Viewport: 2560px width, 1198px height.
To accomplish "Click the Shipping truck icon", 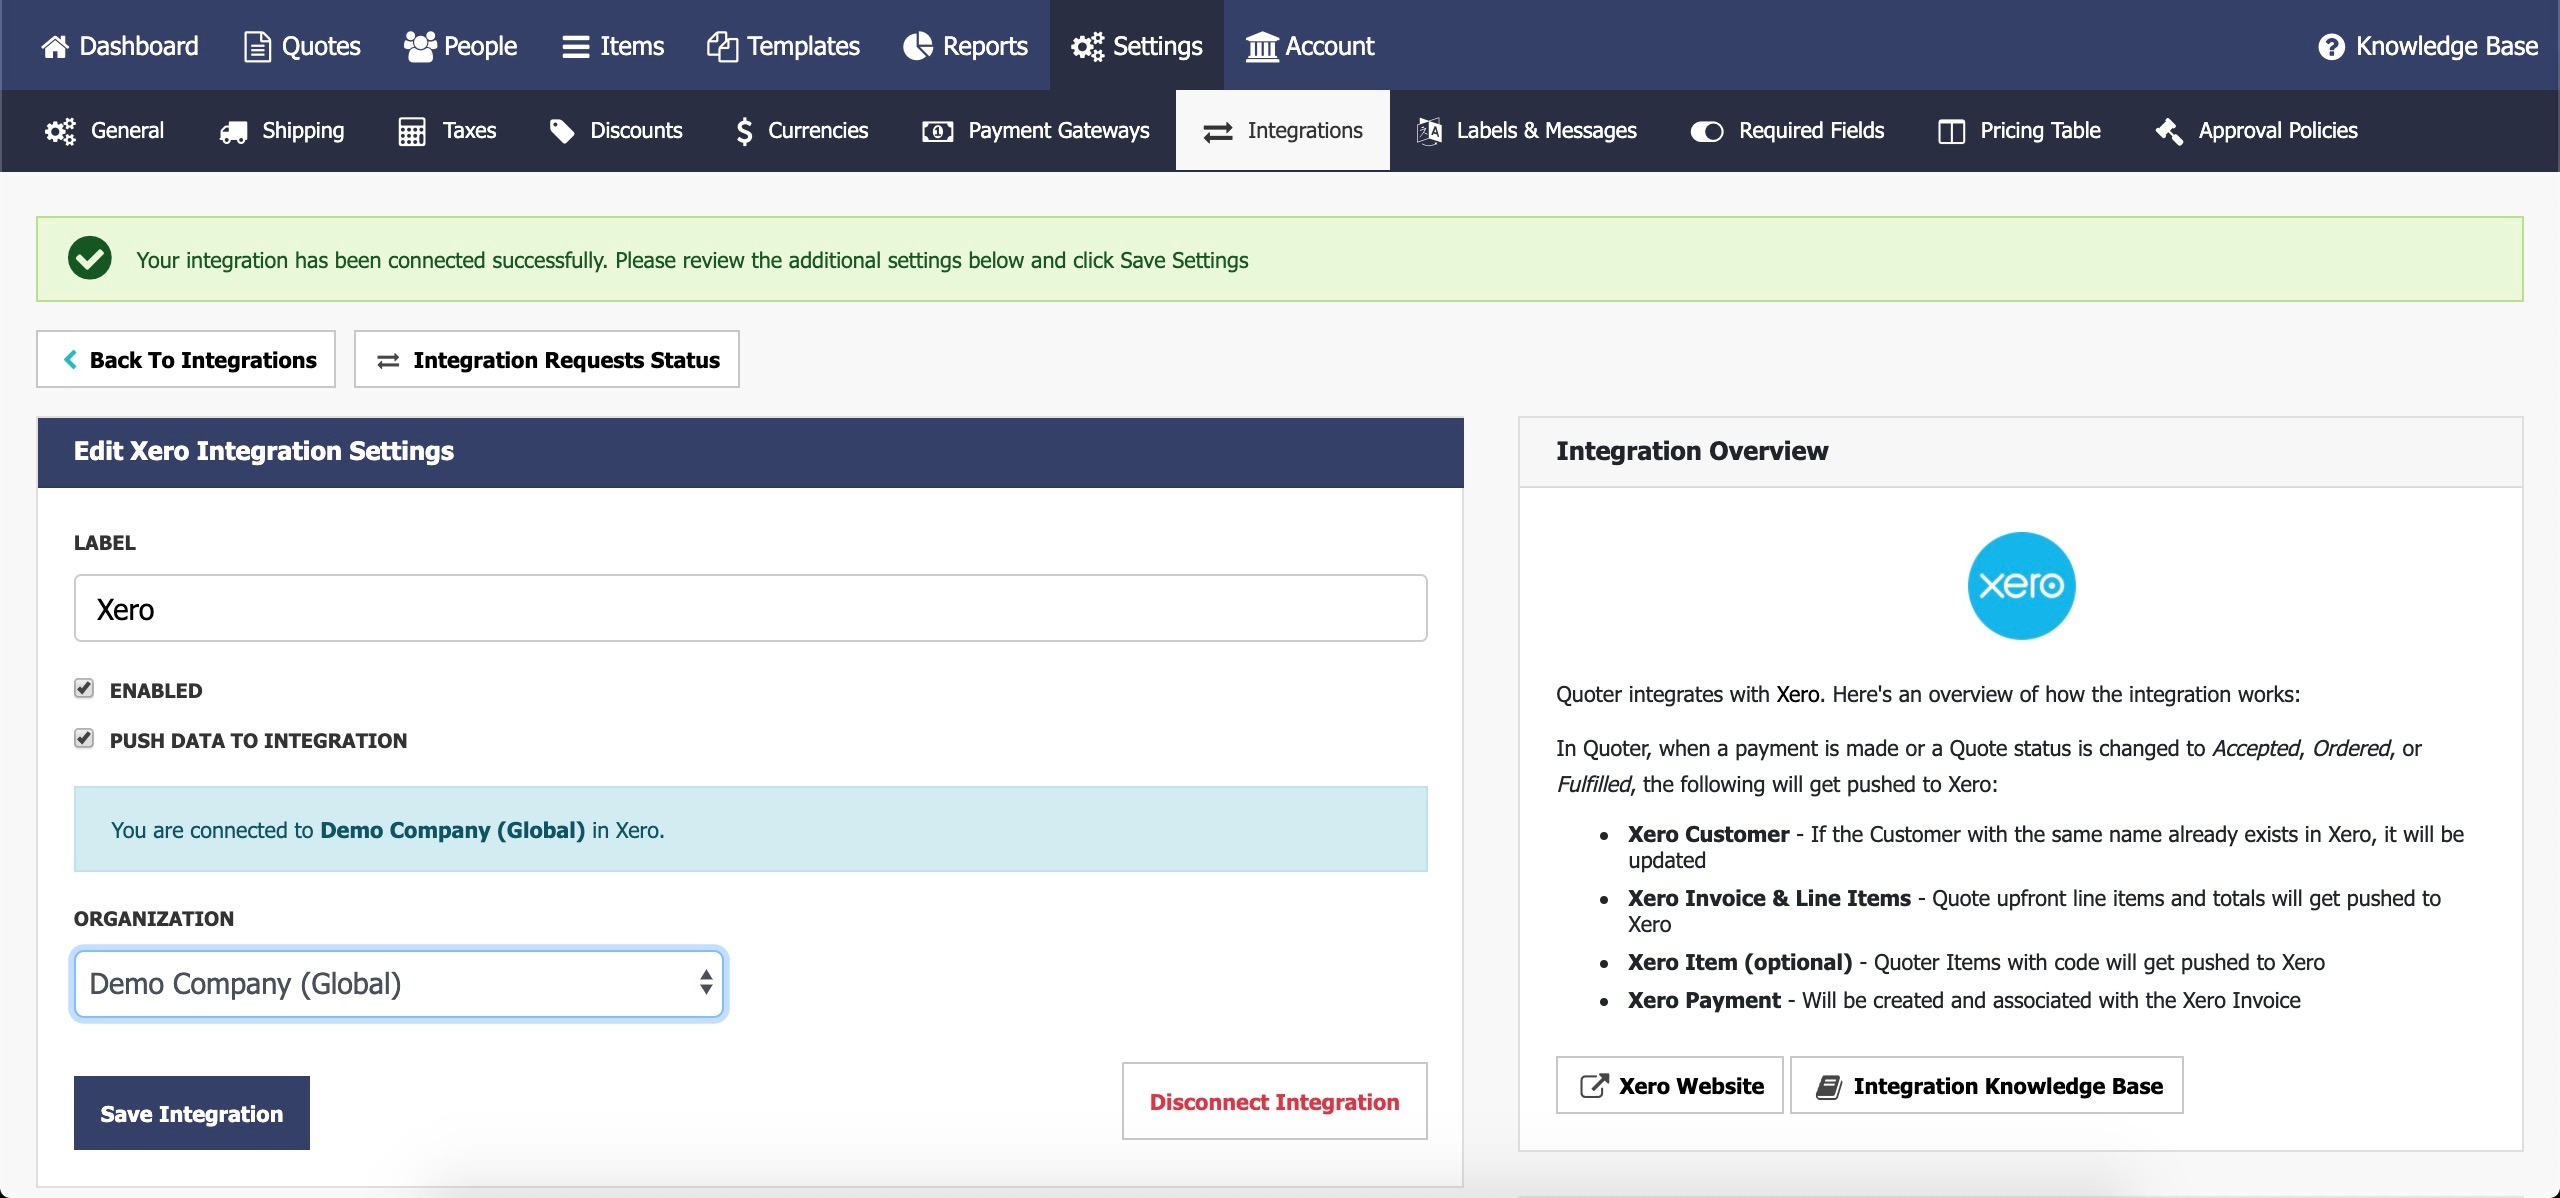I will [x=234, y=132].
